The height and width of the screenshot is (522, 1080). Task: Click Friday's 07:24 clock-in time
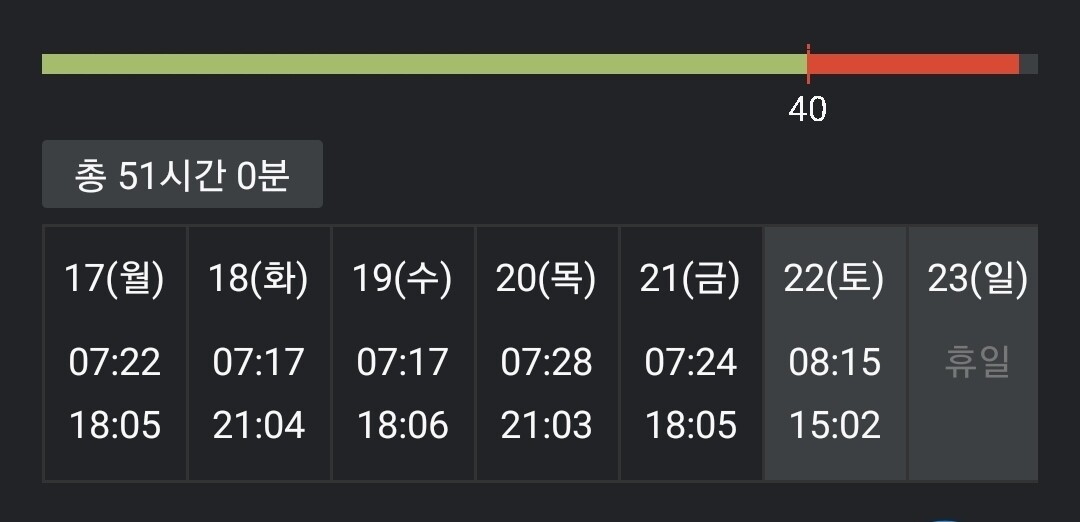click(690, 361)
